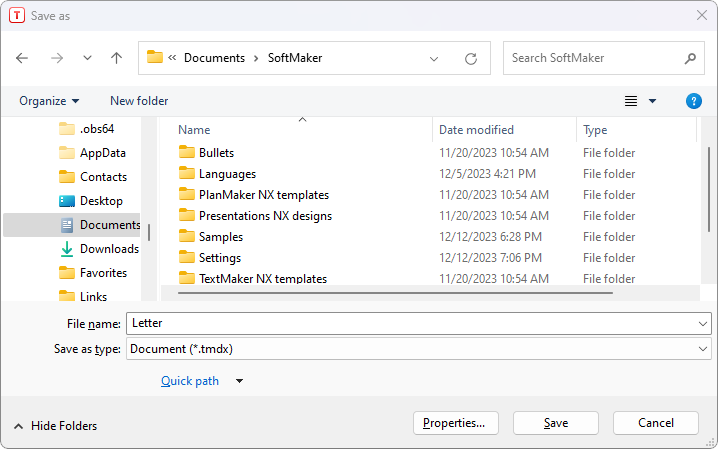The height and width of the screenshot is (449, 718).
Task: Create a New folder
Action: pos(139,101)
